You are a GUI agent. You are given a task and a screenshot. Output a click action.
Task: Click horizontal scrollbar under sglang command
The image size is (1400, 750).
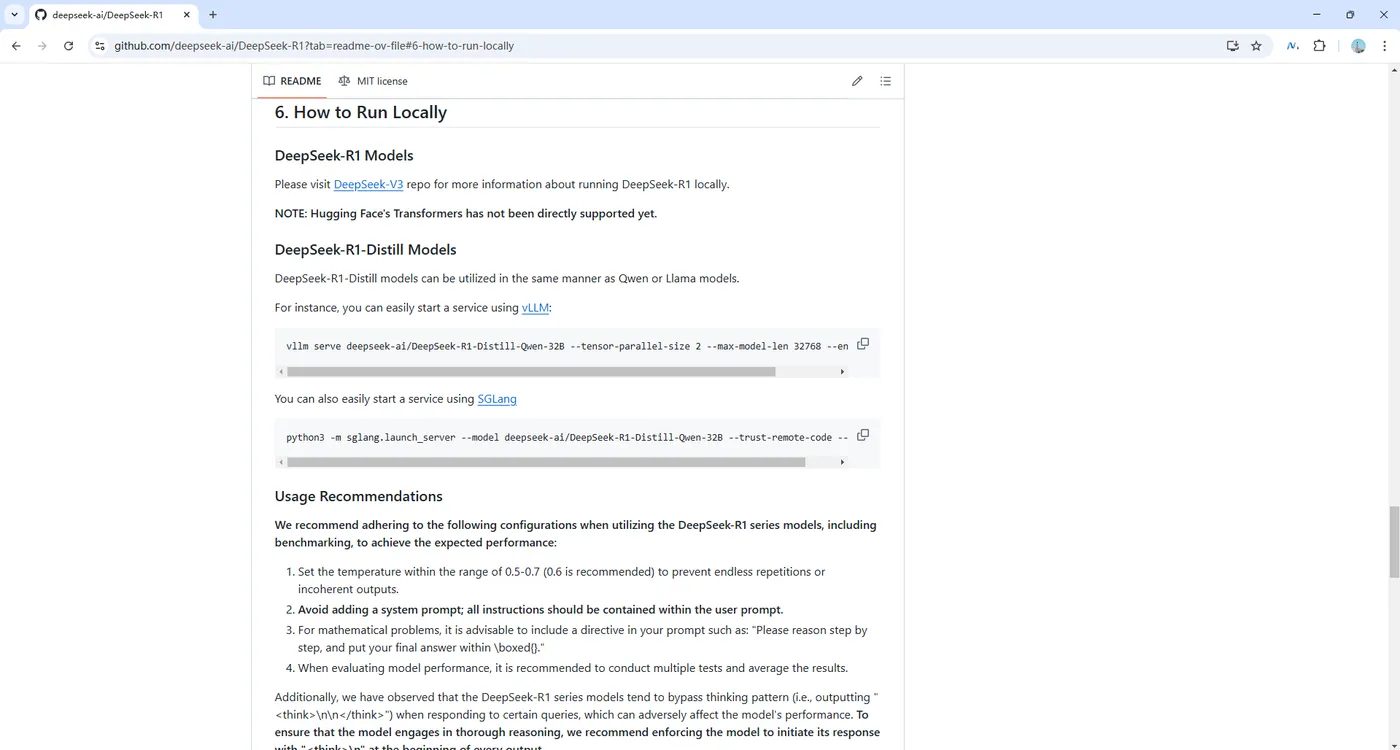click(x=546, y=463)
